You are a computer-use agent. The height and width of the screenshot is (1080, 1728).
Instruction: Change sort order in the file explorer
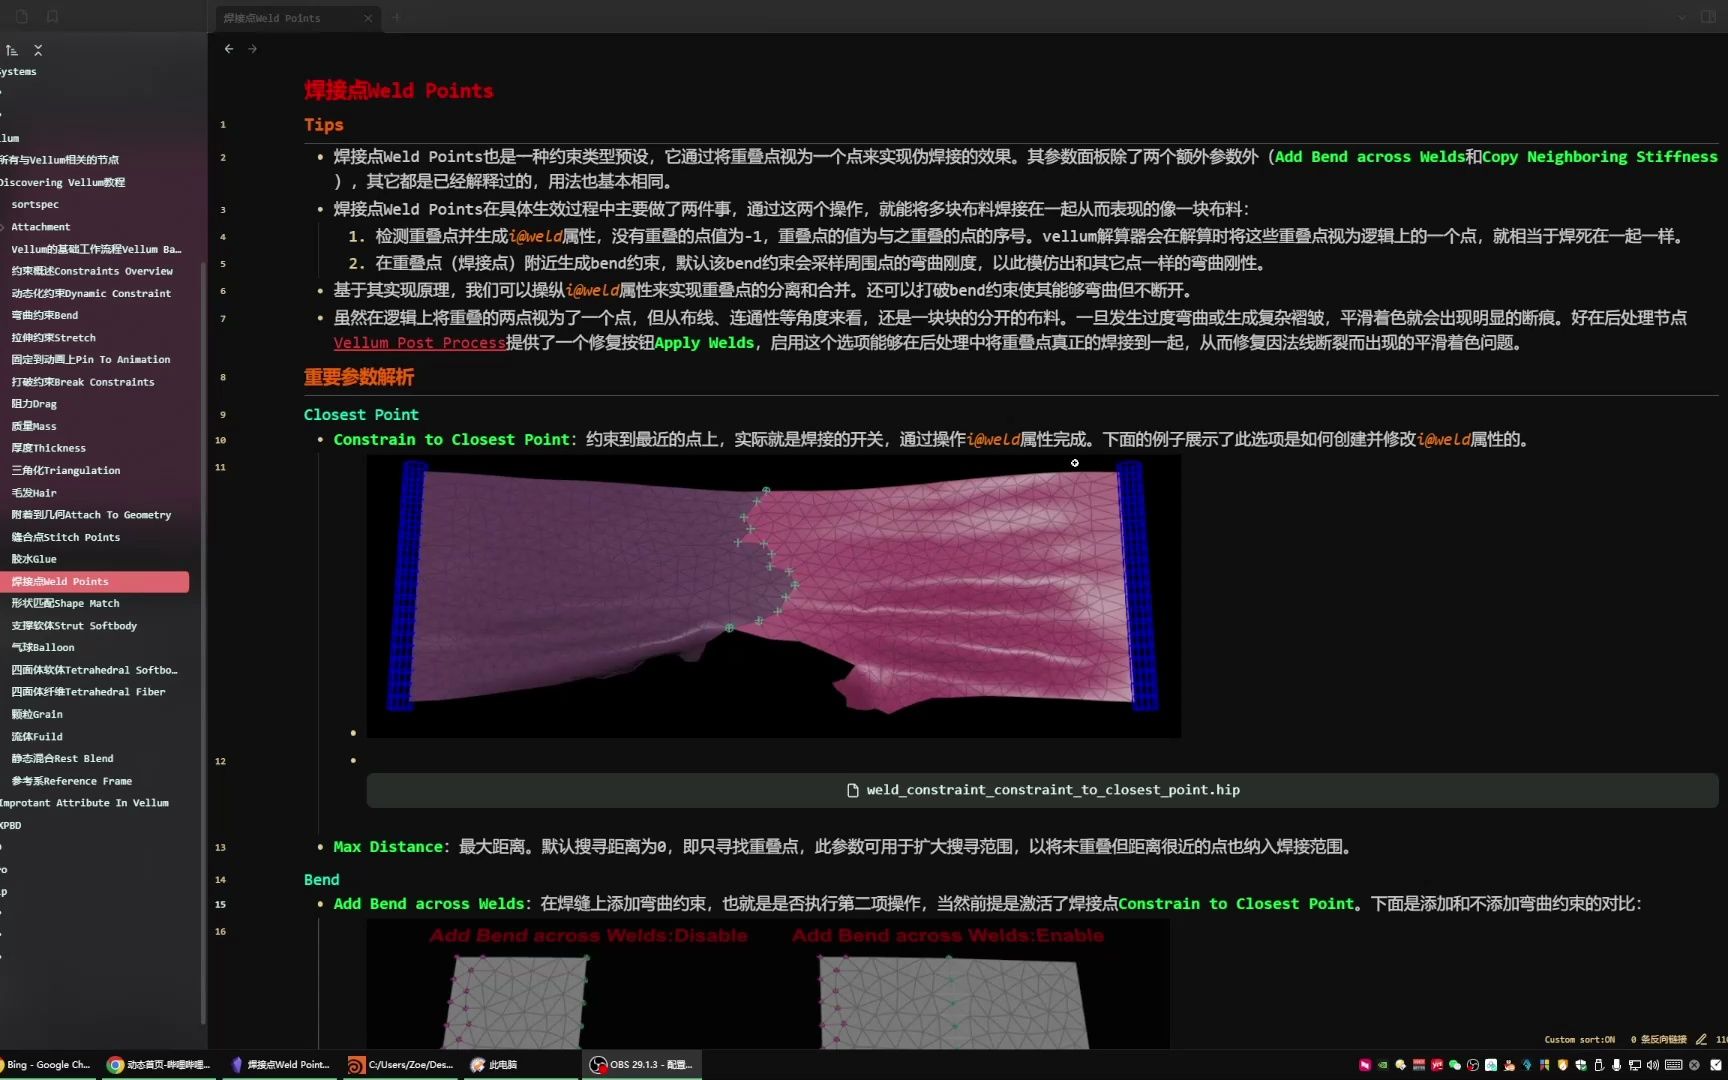(x=12, y=50)
